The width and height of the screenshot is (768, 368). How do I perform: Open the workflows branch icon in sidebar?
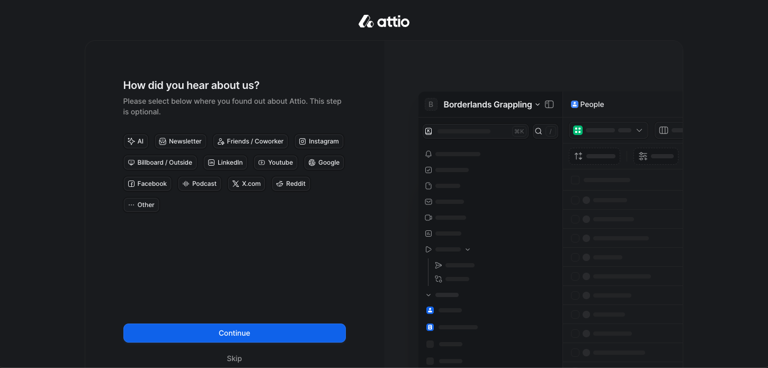tap(438, 279)
